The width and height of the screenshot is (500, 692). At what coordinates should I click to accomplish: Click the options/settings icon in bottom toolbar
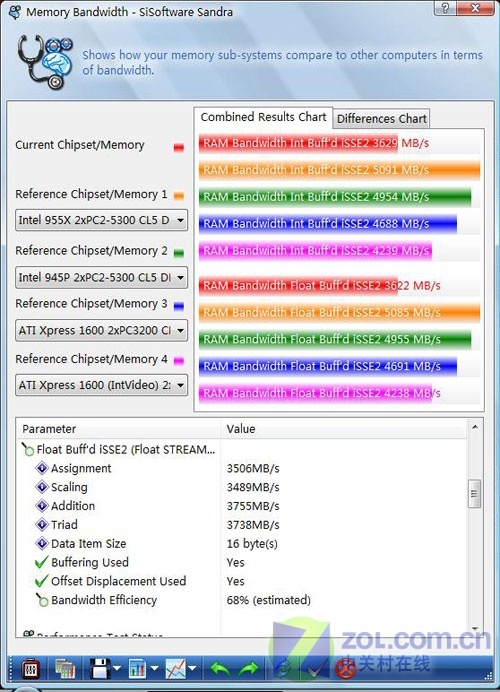(30, 669)
